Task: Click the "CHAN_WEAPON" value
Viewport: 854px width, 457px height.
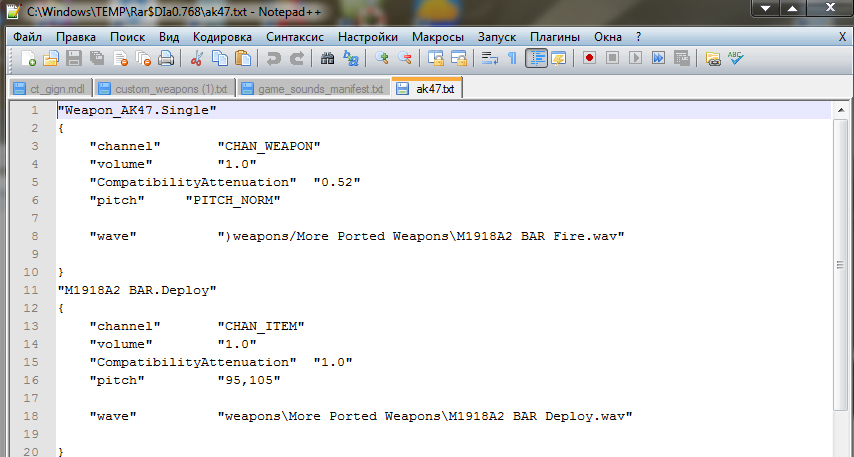Action: point(269,146)
